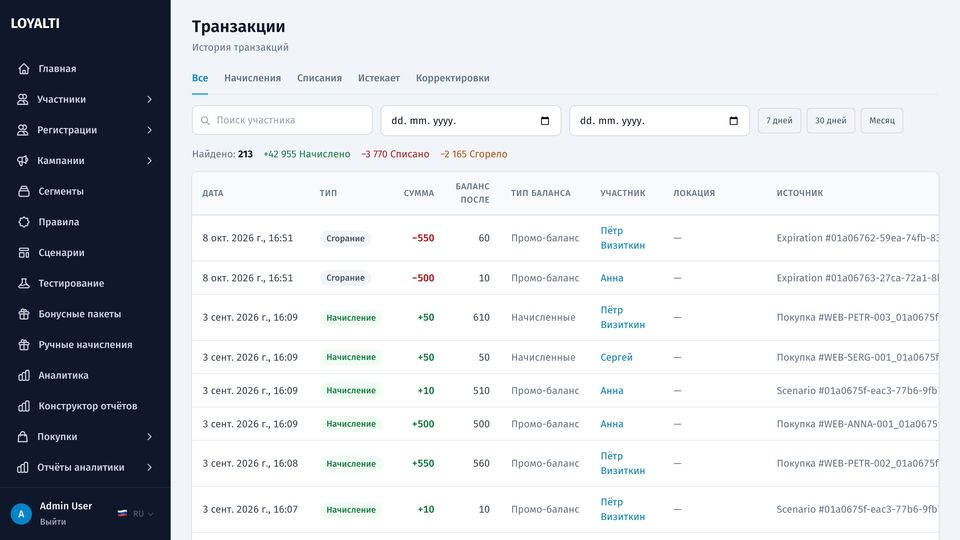Viewport: 960px width, 540px height.
Task: Click the Правила sidebar icon
Action: 24,222
